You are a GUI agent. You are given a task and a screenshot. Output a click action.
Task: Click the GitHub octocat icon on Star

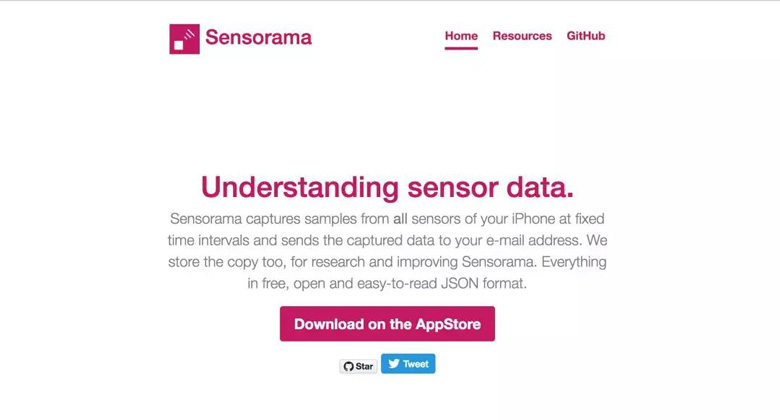[349, 367]
